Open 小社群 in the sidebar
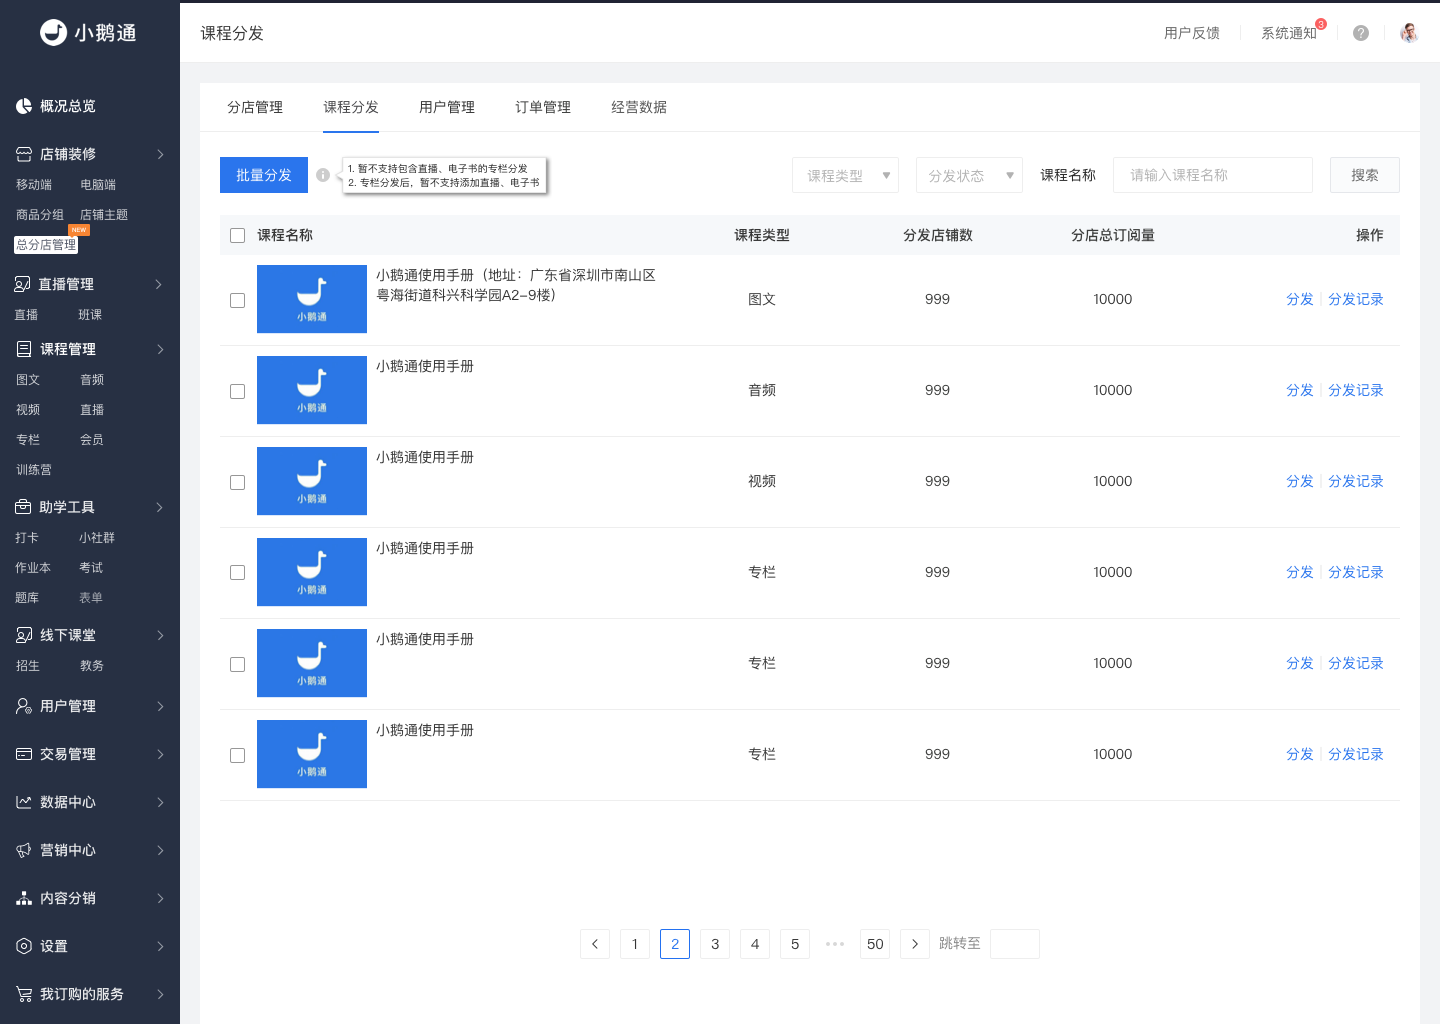Image resolution: width=1440 pixels, height=1024 pixels. pyautogui.click(x=97, y=538)
